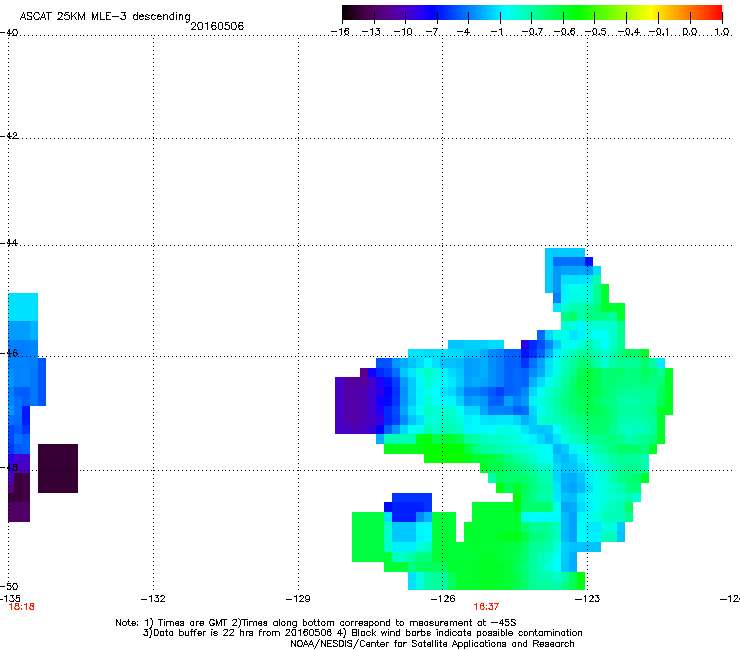
Task: Click the -0.7 label on the color scale
Action: 532,32
